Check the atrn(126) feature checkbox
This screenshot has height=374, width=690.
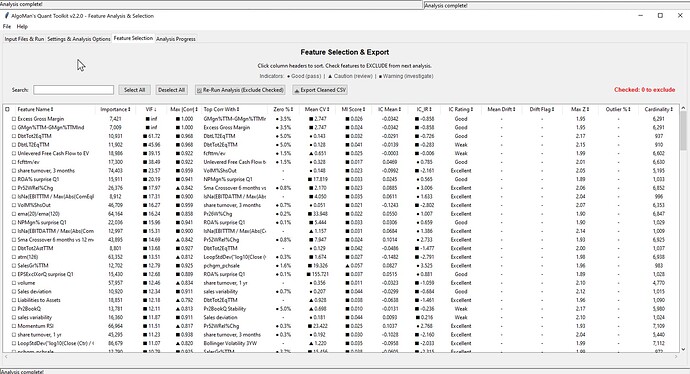pyautogui.click(x=14, y=257)
